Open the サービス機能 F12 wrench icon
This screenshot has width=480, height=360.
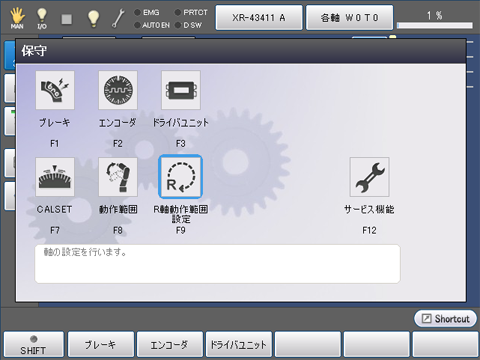[369, 177]
